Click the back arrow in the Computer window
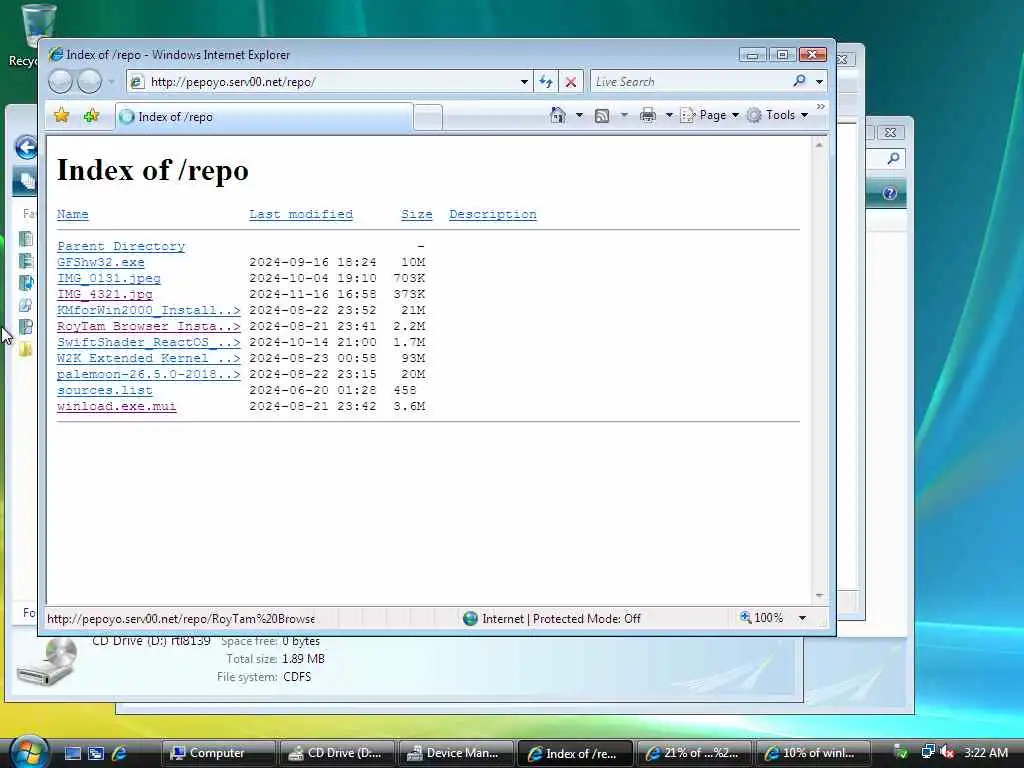Viewport: 1024px width, 768px height. click(x=26, y=147)
